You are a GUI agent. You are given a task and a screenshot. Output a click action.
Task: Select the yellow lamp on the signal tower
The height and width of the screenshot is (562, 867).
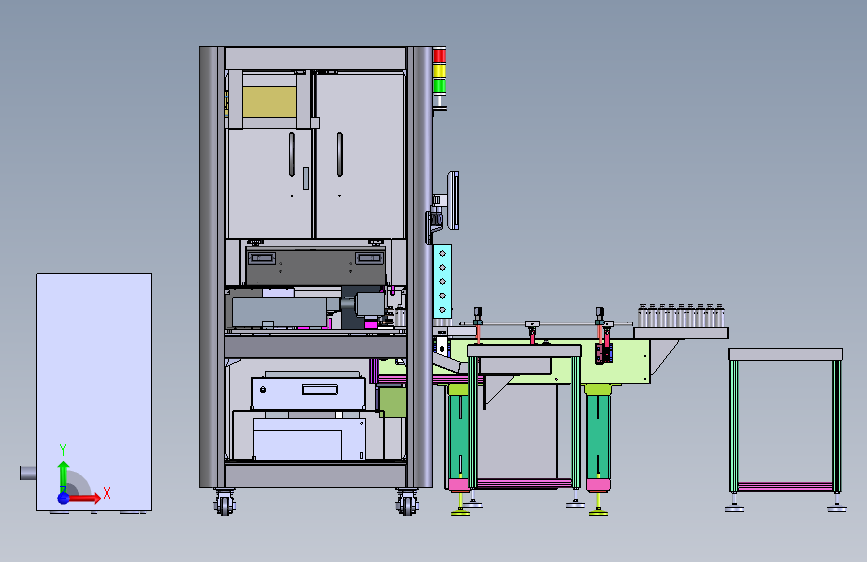(440, 71)
